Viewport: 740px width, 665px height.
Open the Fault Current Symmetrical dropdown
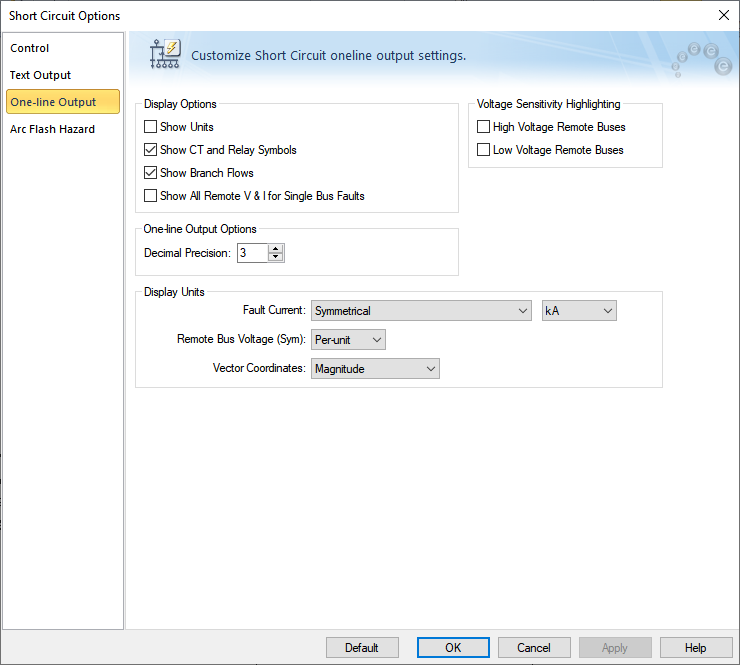421,311
